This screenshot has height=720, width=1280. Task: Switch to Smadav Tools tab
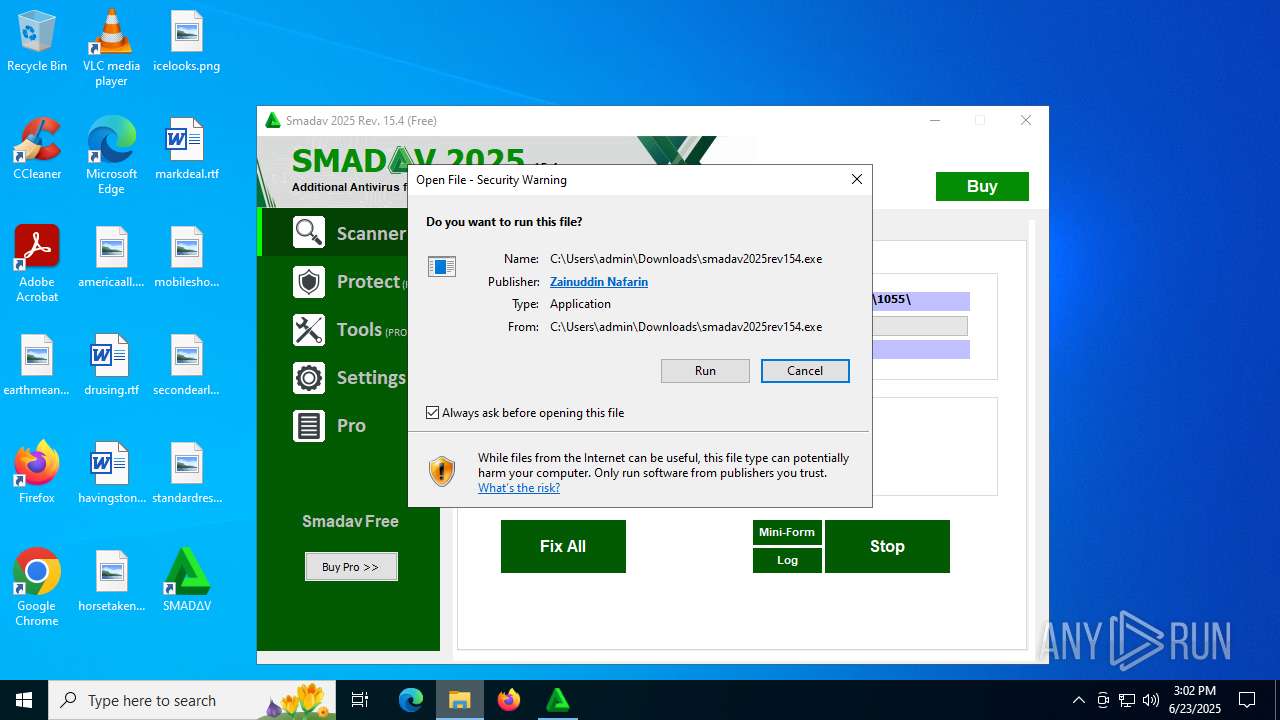coord(349,330)
